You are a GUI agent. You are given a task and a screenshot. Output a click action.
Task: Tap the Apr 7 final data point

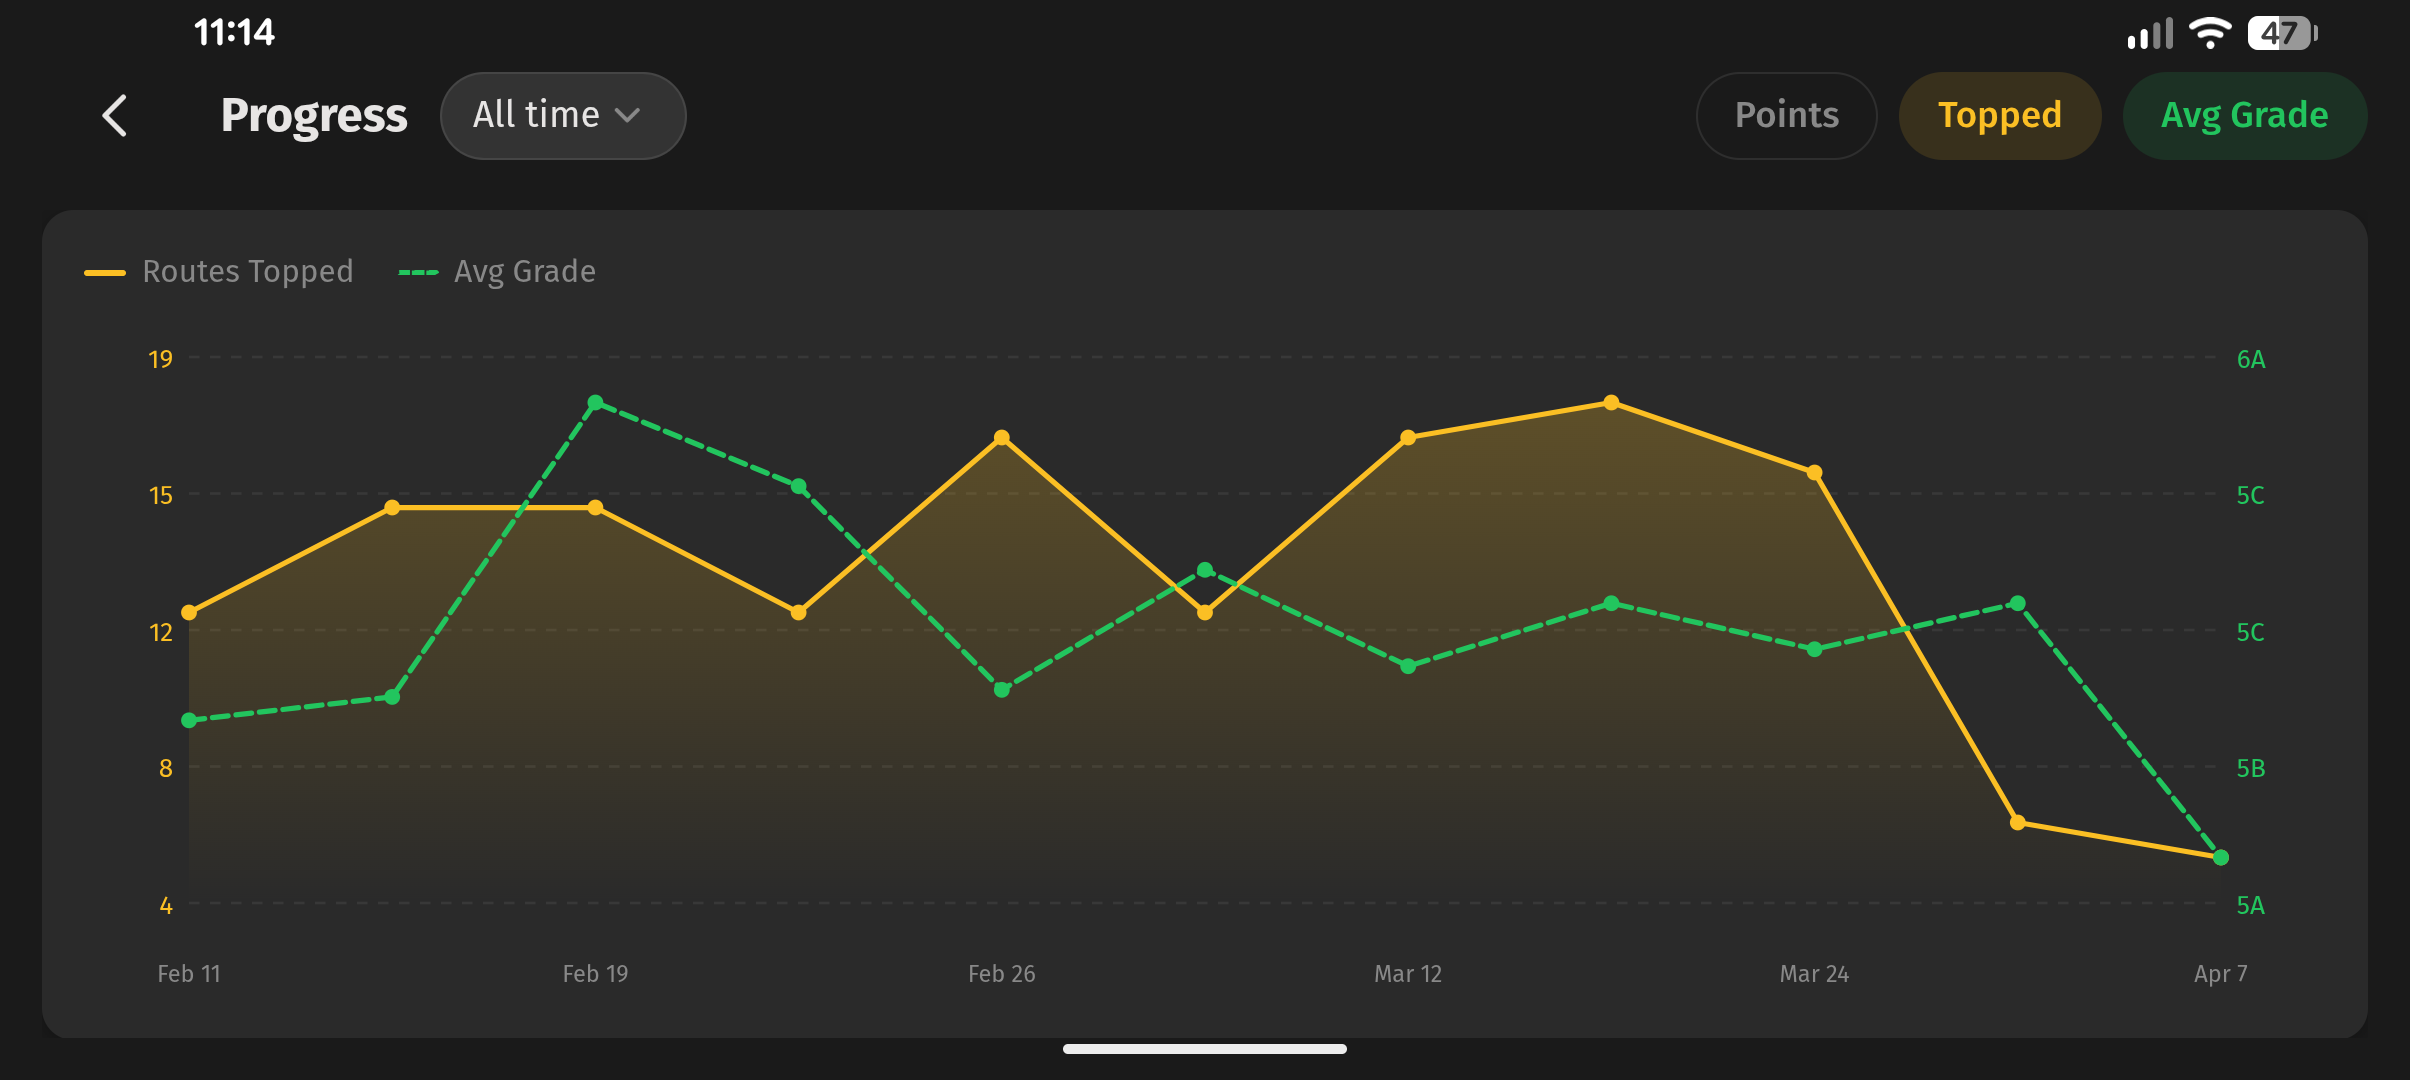(x=2221, y=857)
